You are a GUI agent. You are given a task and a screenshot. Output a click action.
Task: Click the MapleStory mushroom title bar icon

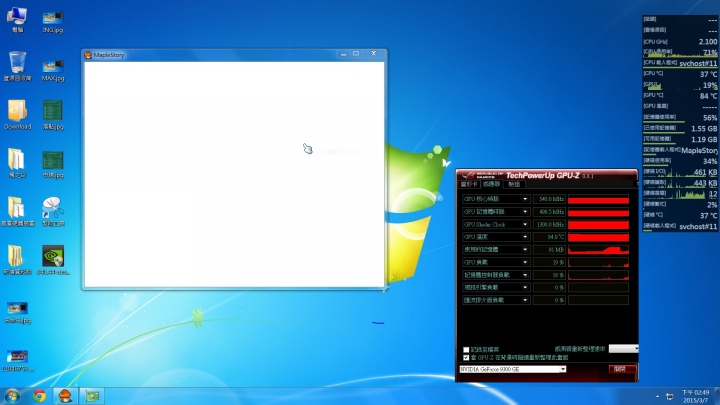coord(88,55)
